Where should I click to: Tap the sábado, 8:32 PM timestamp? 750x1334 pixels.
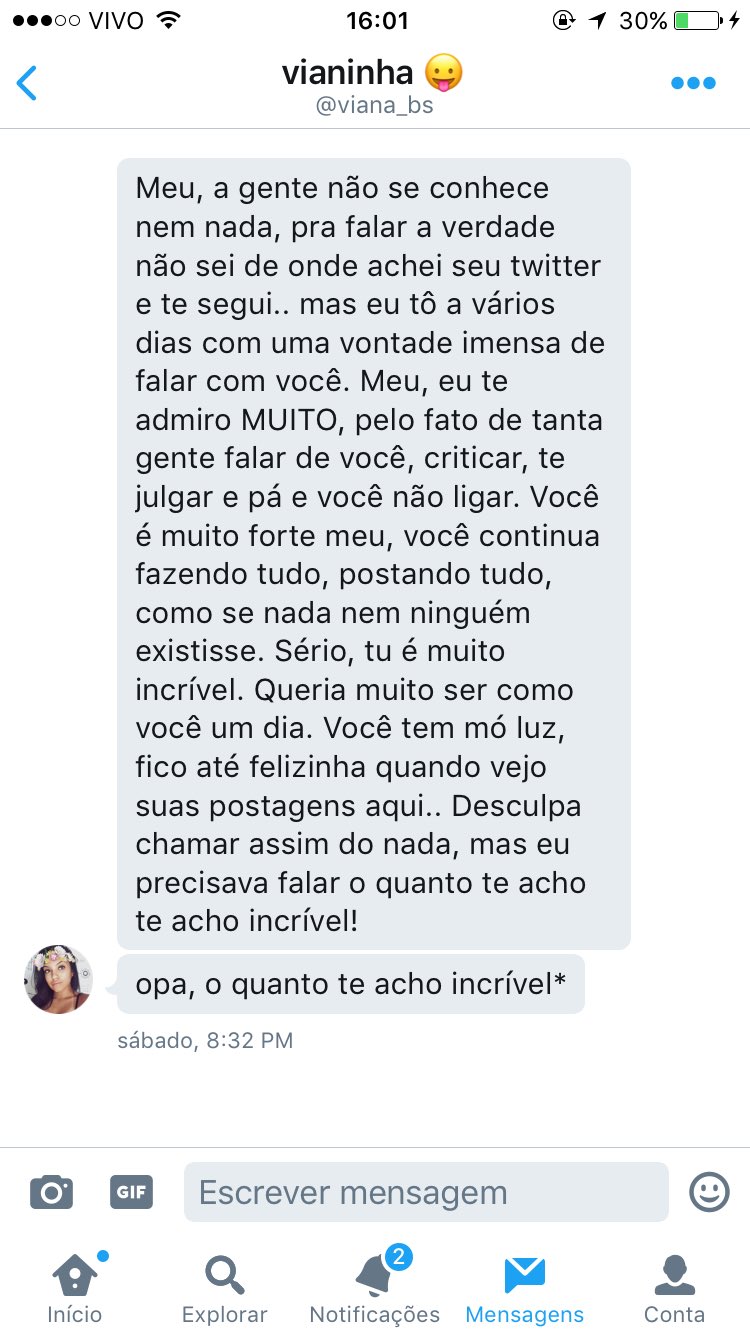(205, 1040)
